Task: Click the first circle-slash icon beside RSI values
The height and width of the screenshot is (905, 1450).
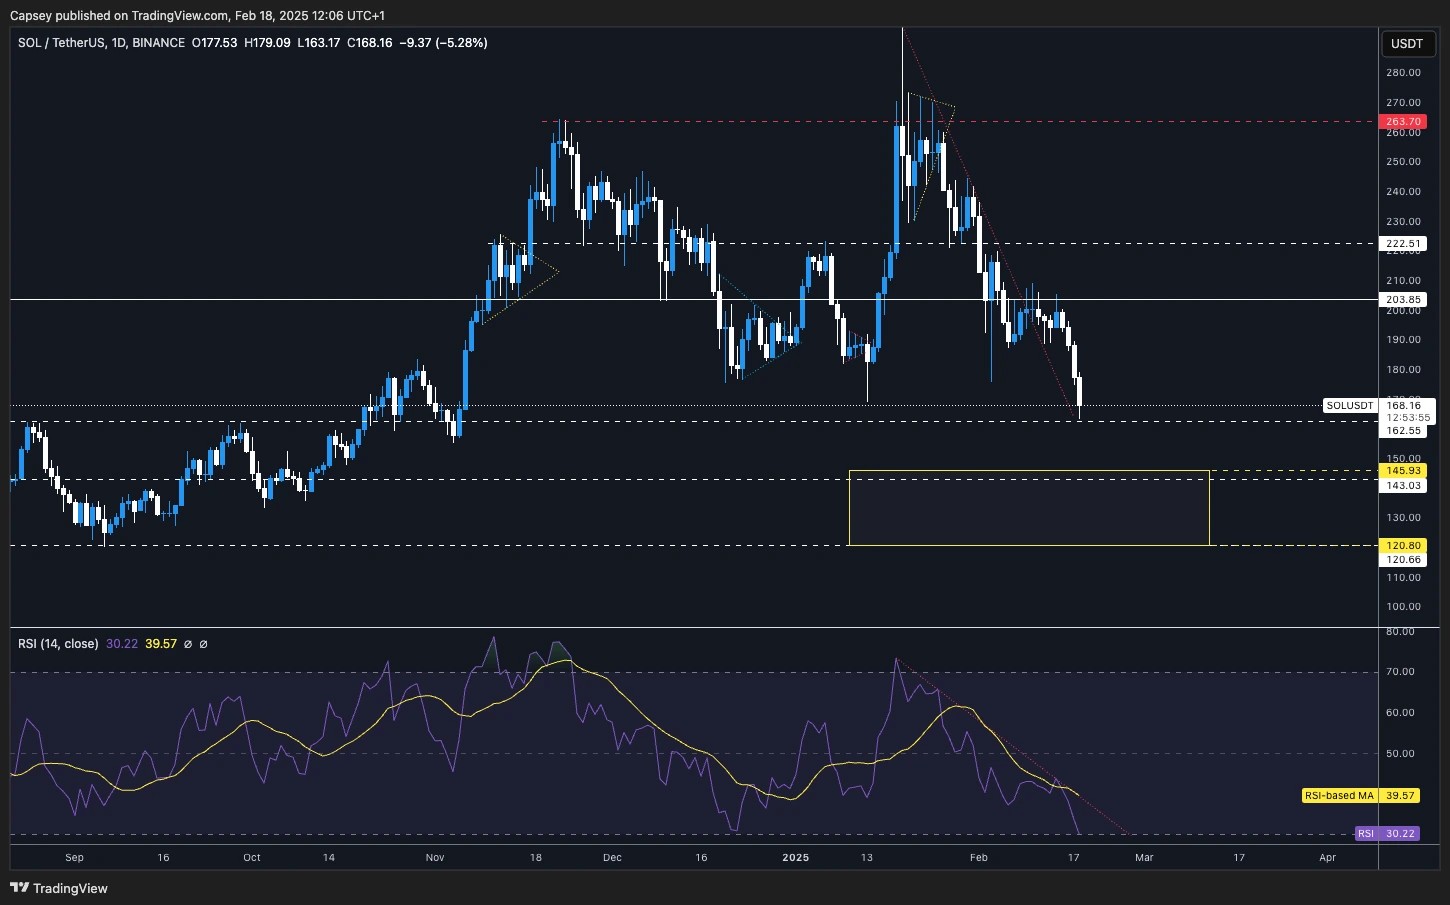Action: click(188, 644)
